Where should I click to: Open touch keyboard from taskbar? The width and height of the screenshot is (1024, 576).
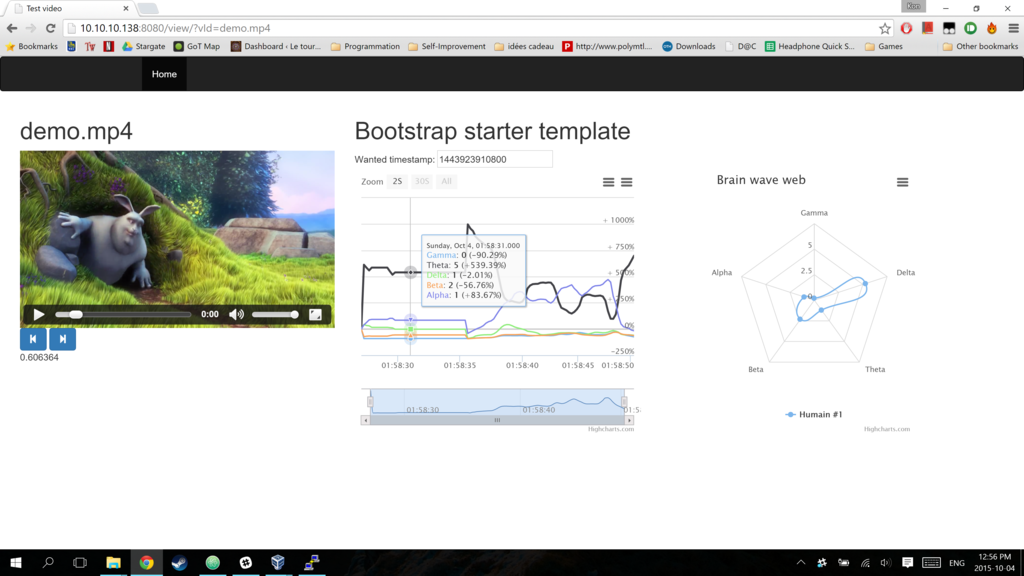point(931,562)
